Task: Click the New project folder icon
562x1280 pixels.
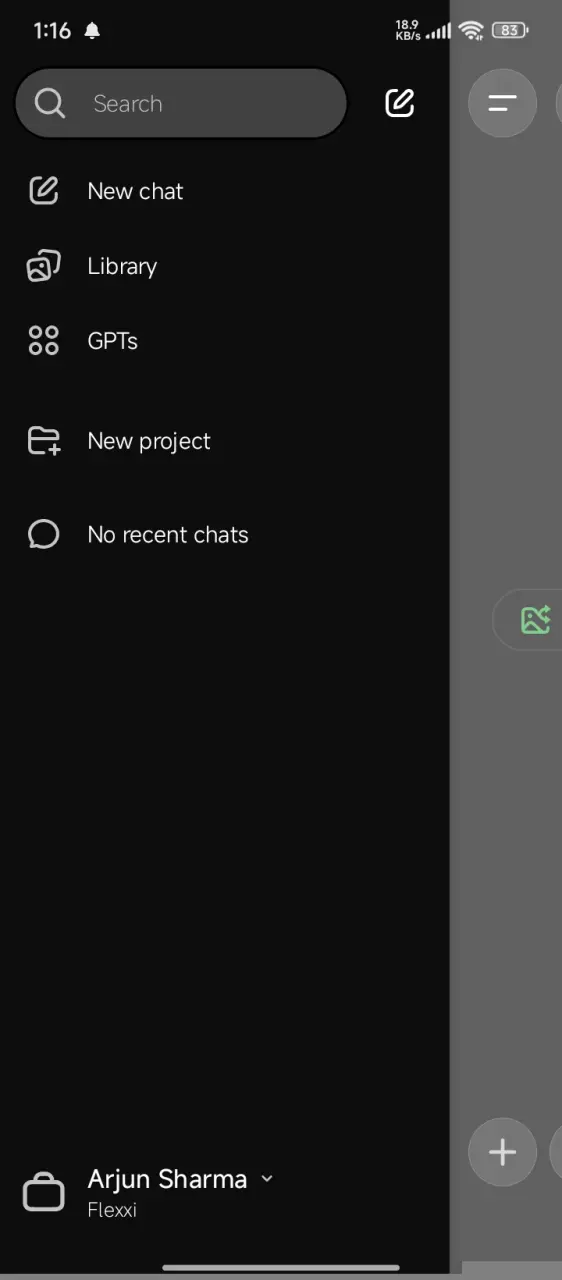Action: coord(43,441)
